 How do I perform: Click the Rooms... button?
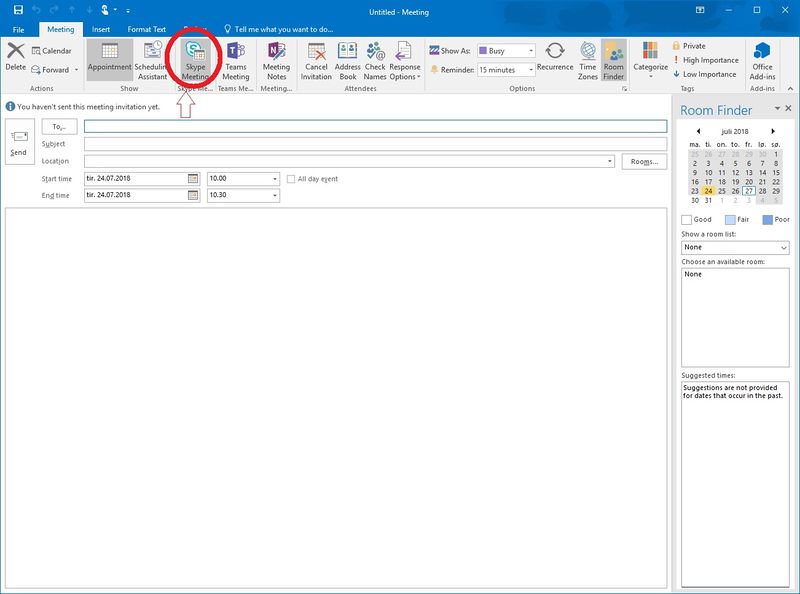(644, 161)
